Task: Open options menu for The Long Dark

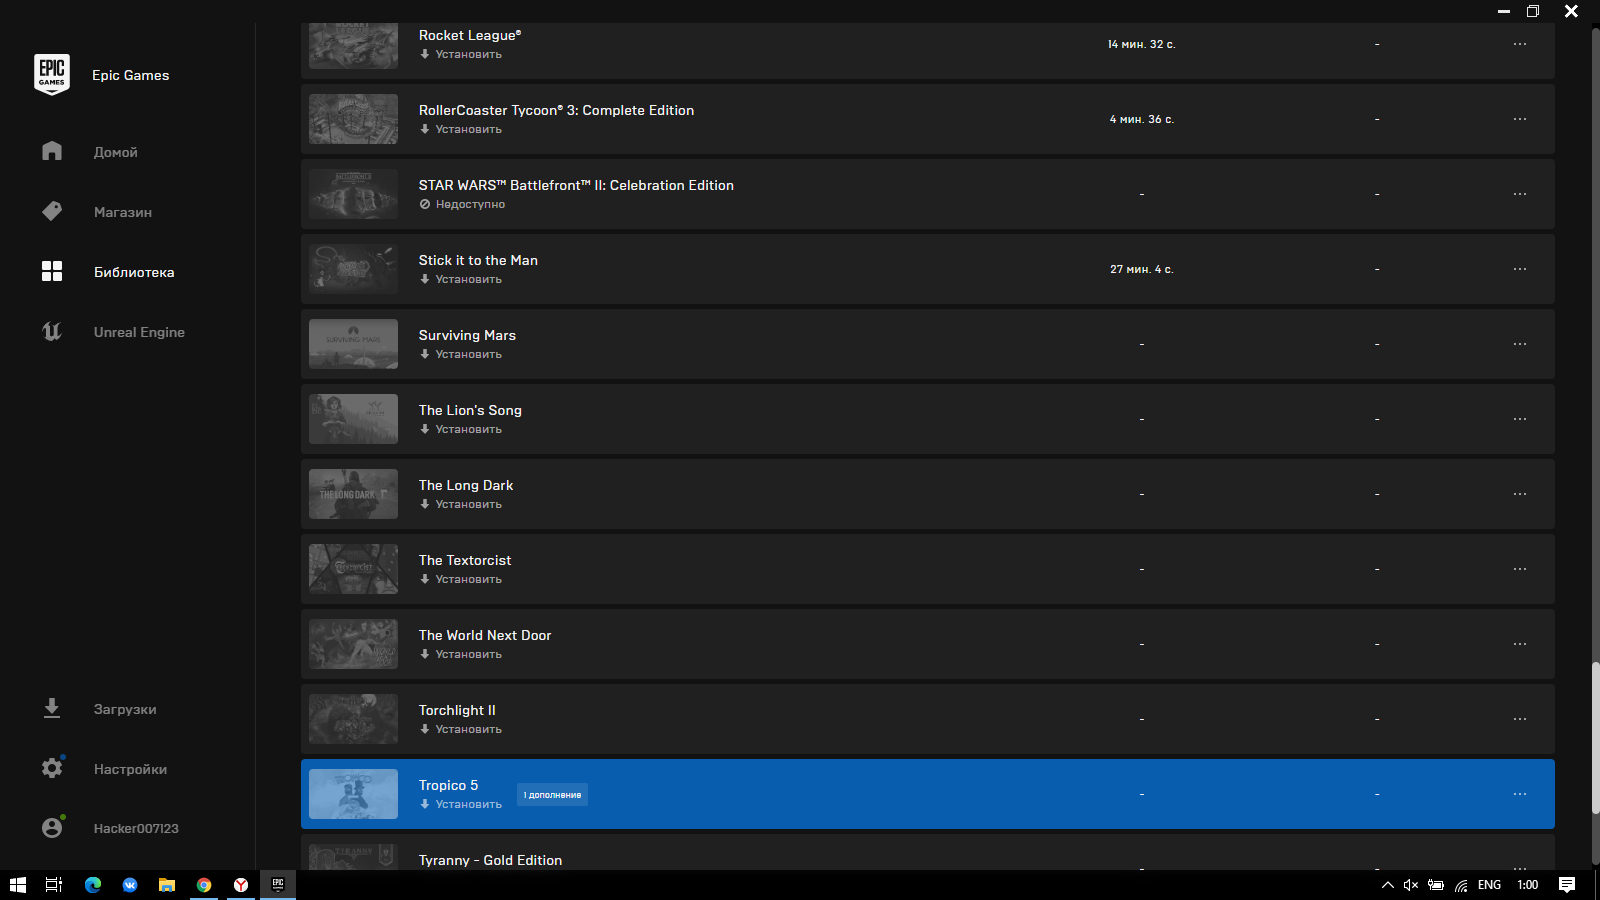Action: click(1520, 494)
